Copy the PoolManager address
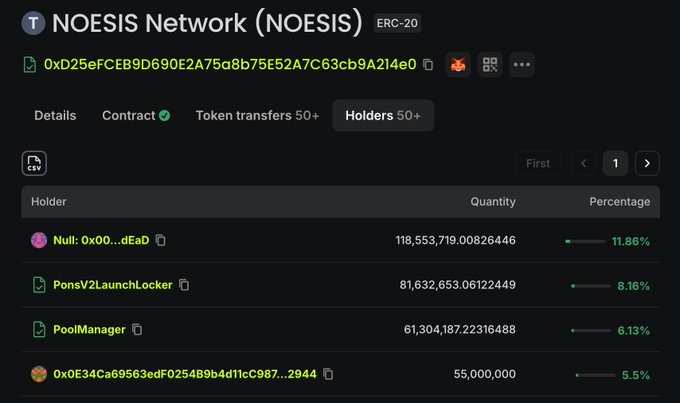 click(137, 330)
